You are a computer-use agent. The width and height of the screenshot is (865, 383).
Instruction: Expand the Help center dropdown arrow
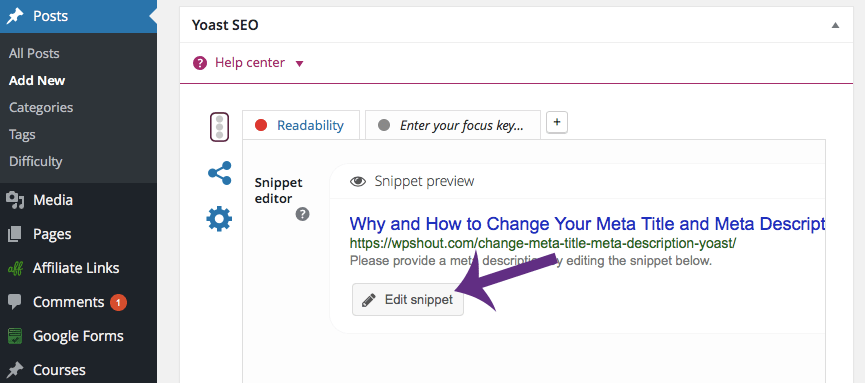click(300, 63)
